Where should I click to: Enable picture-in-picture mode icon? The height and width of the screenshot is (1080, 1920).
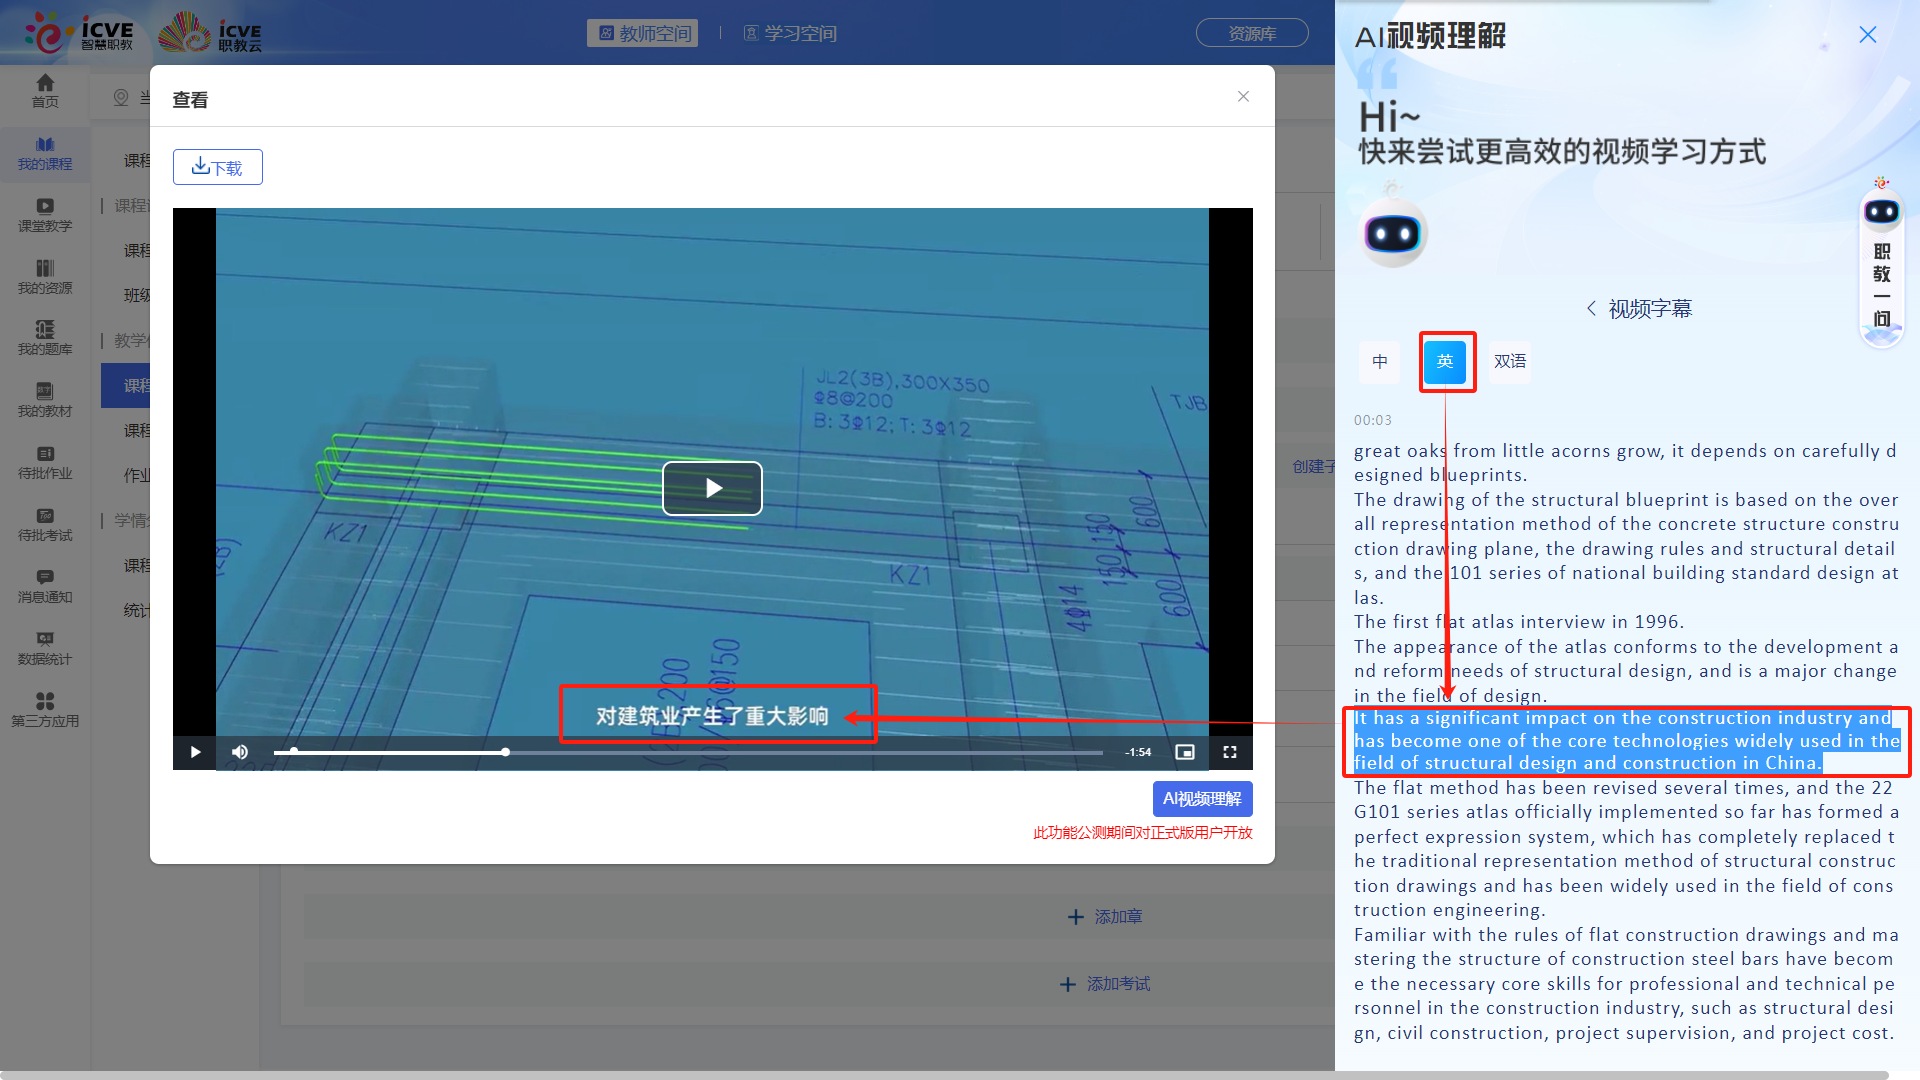1185,752
